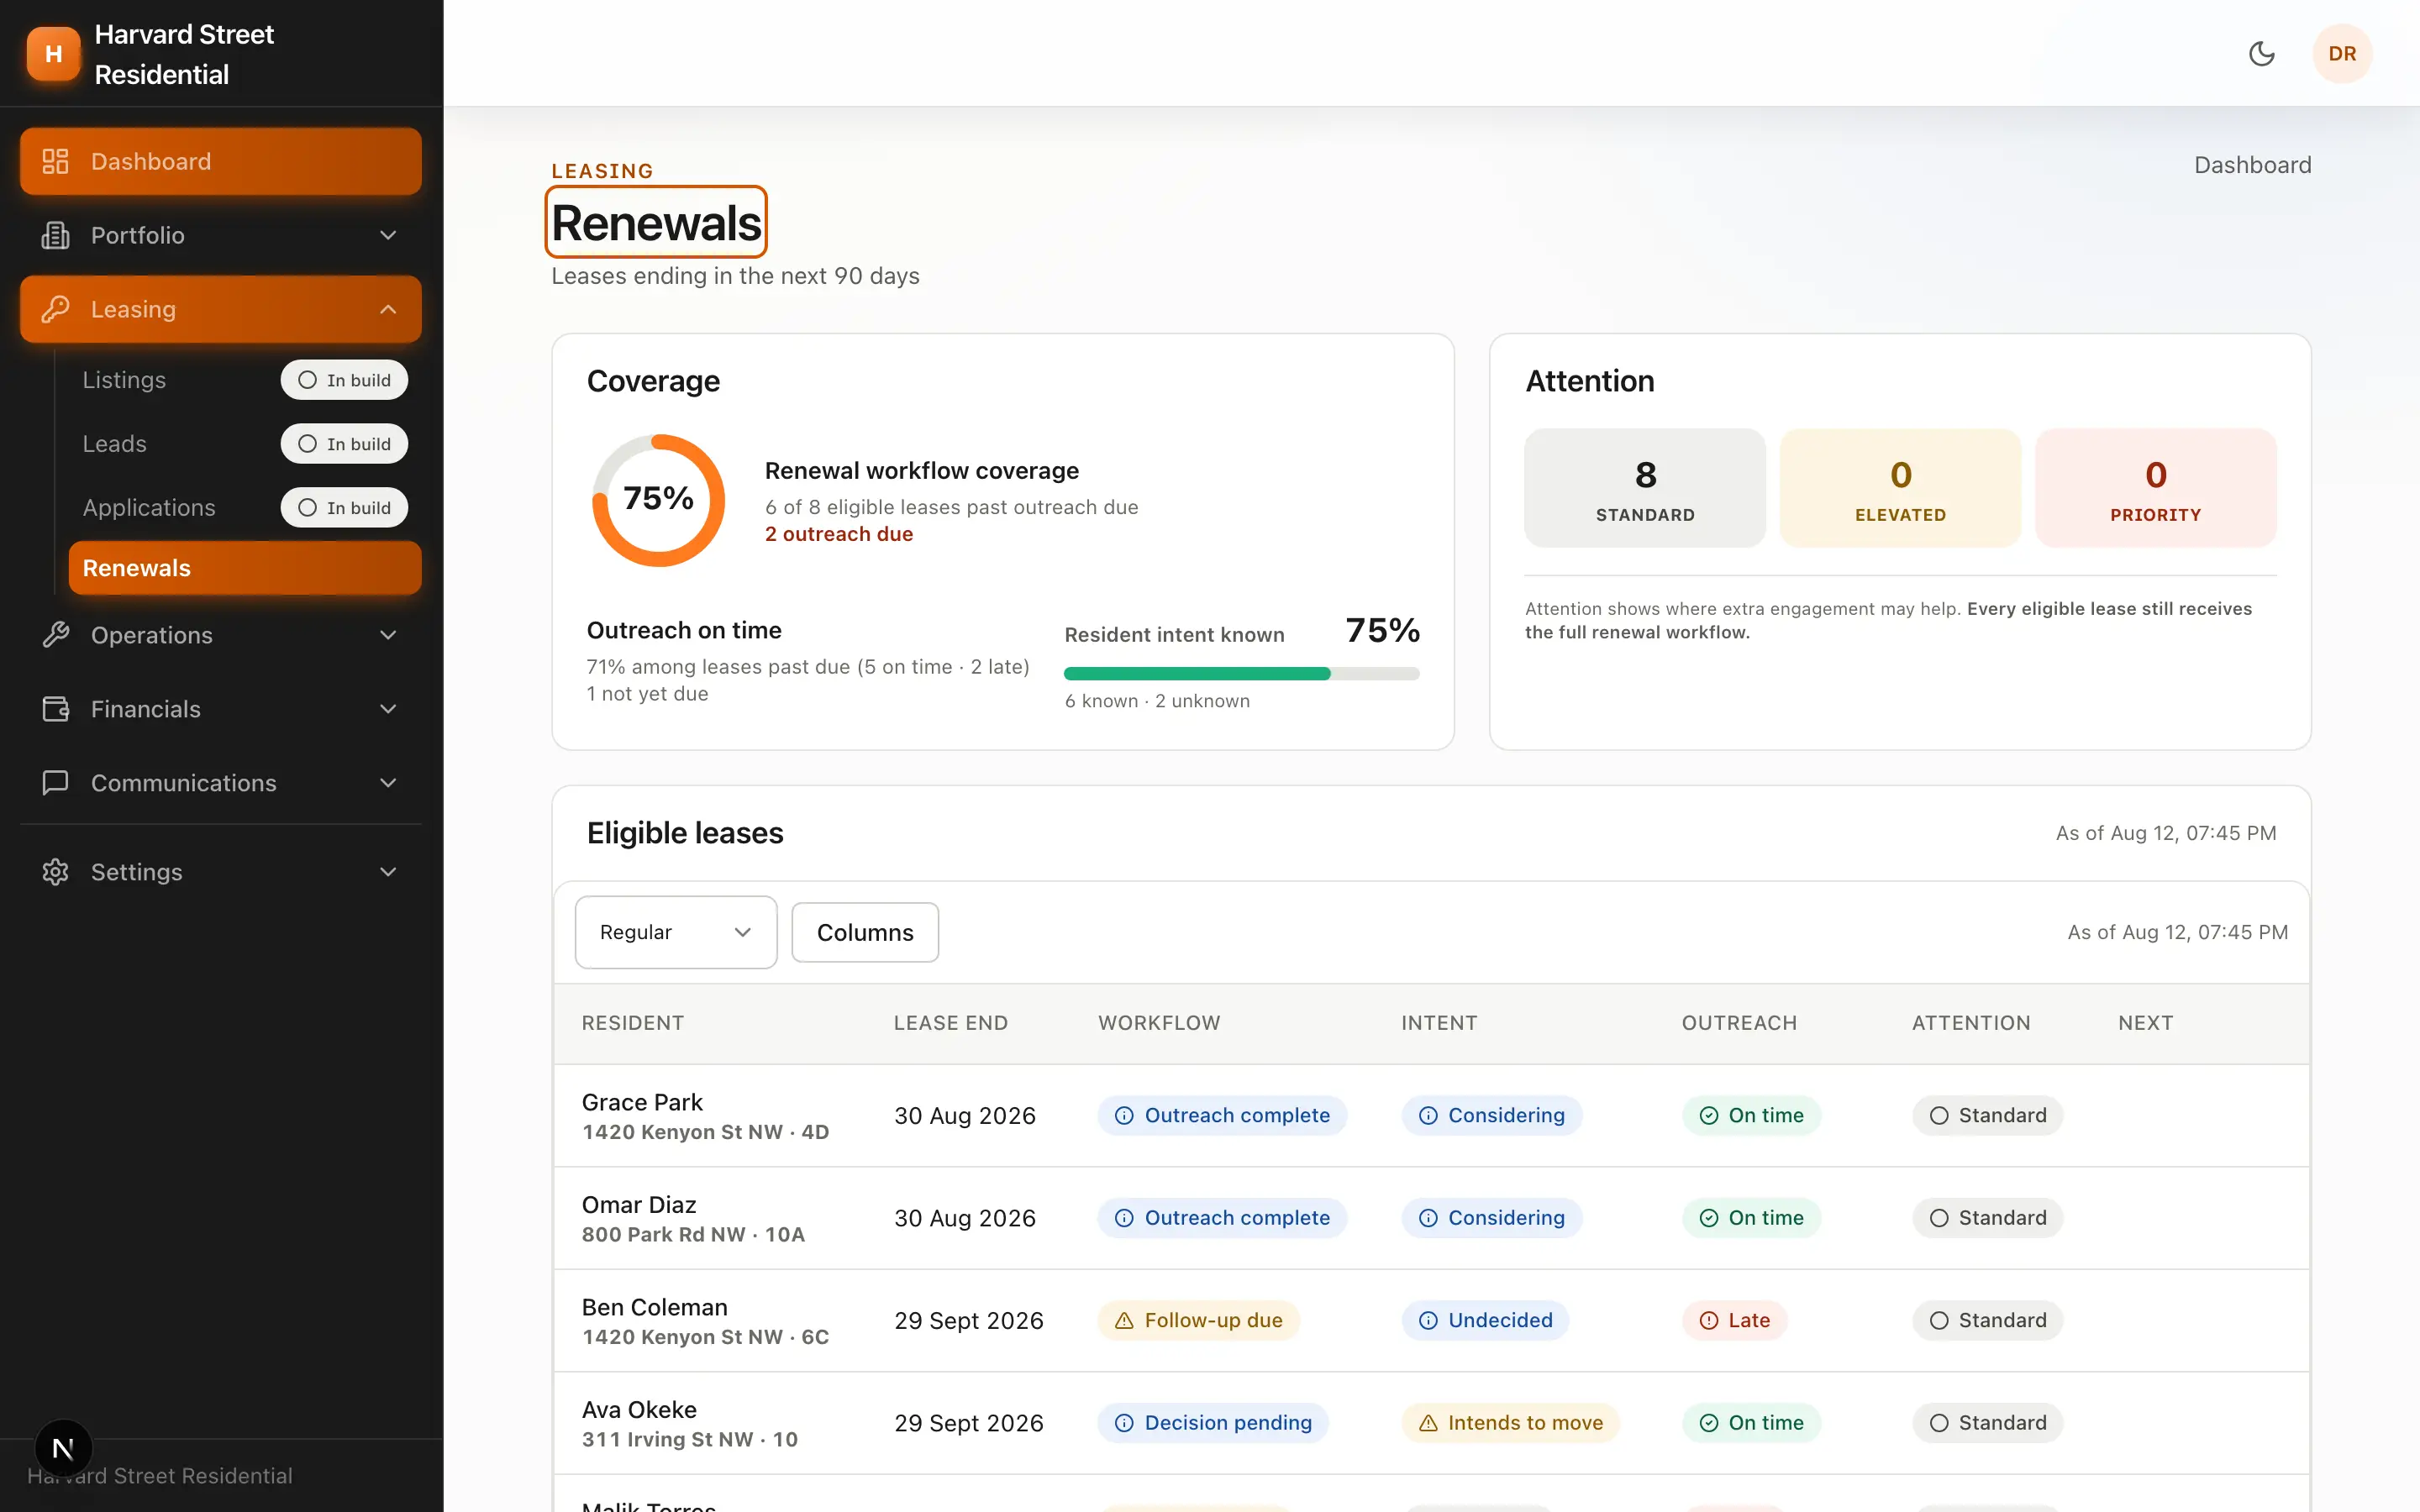This screenshot has width=2420, height=1512.
Task: Expand the Financials menu chevron
Action: (x=388, y=709)
